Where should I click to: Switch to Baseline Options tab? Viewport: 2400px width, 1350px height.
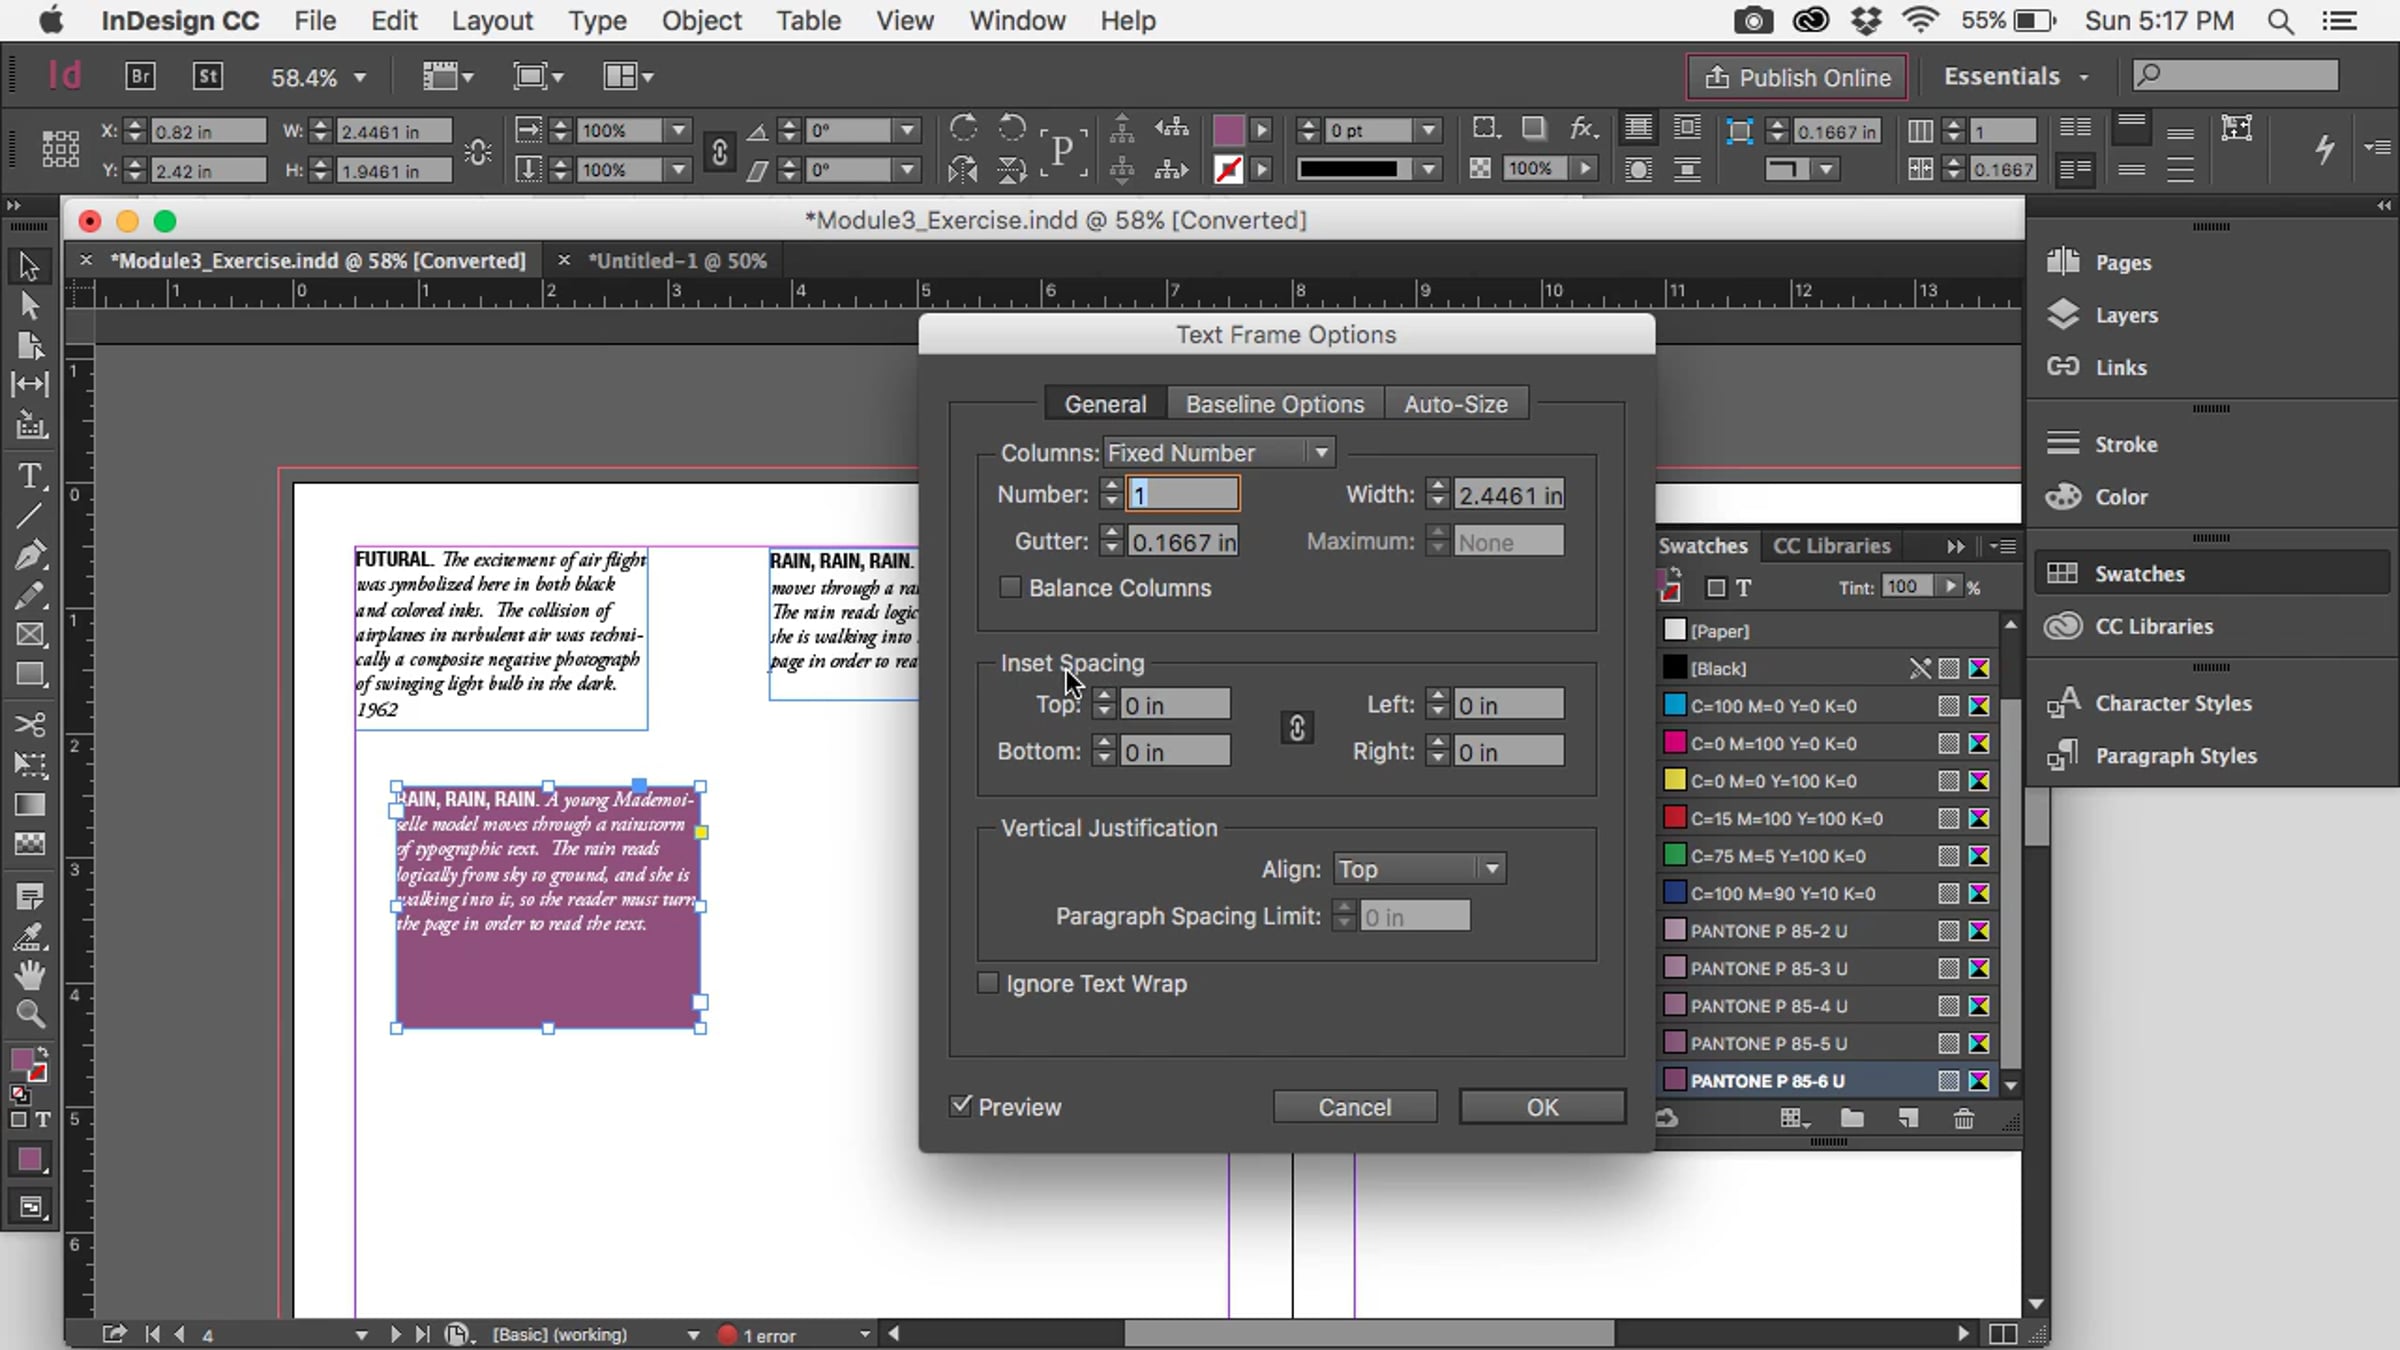coord(1274,404)
